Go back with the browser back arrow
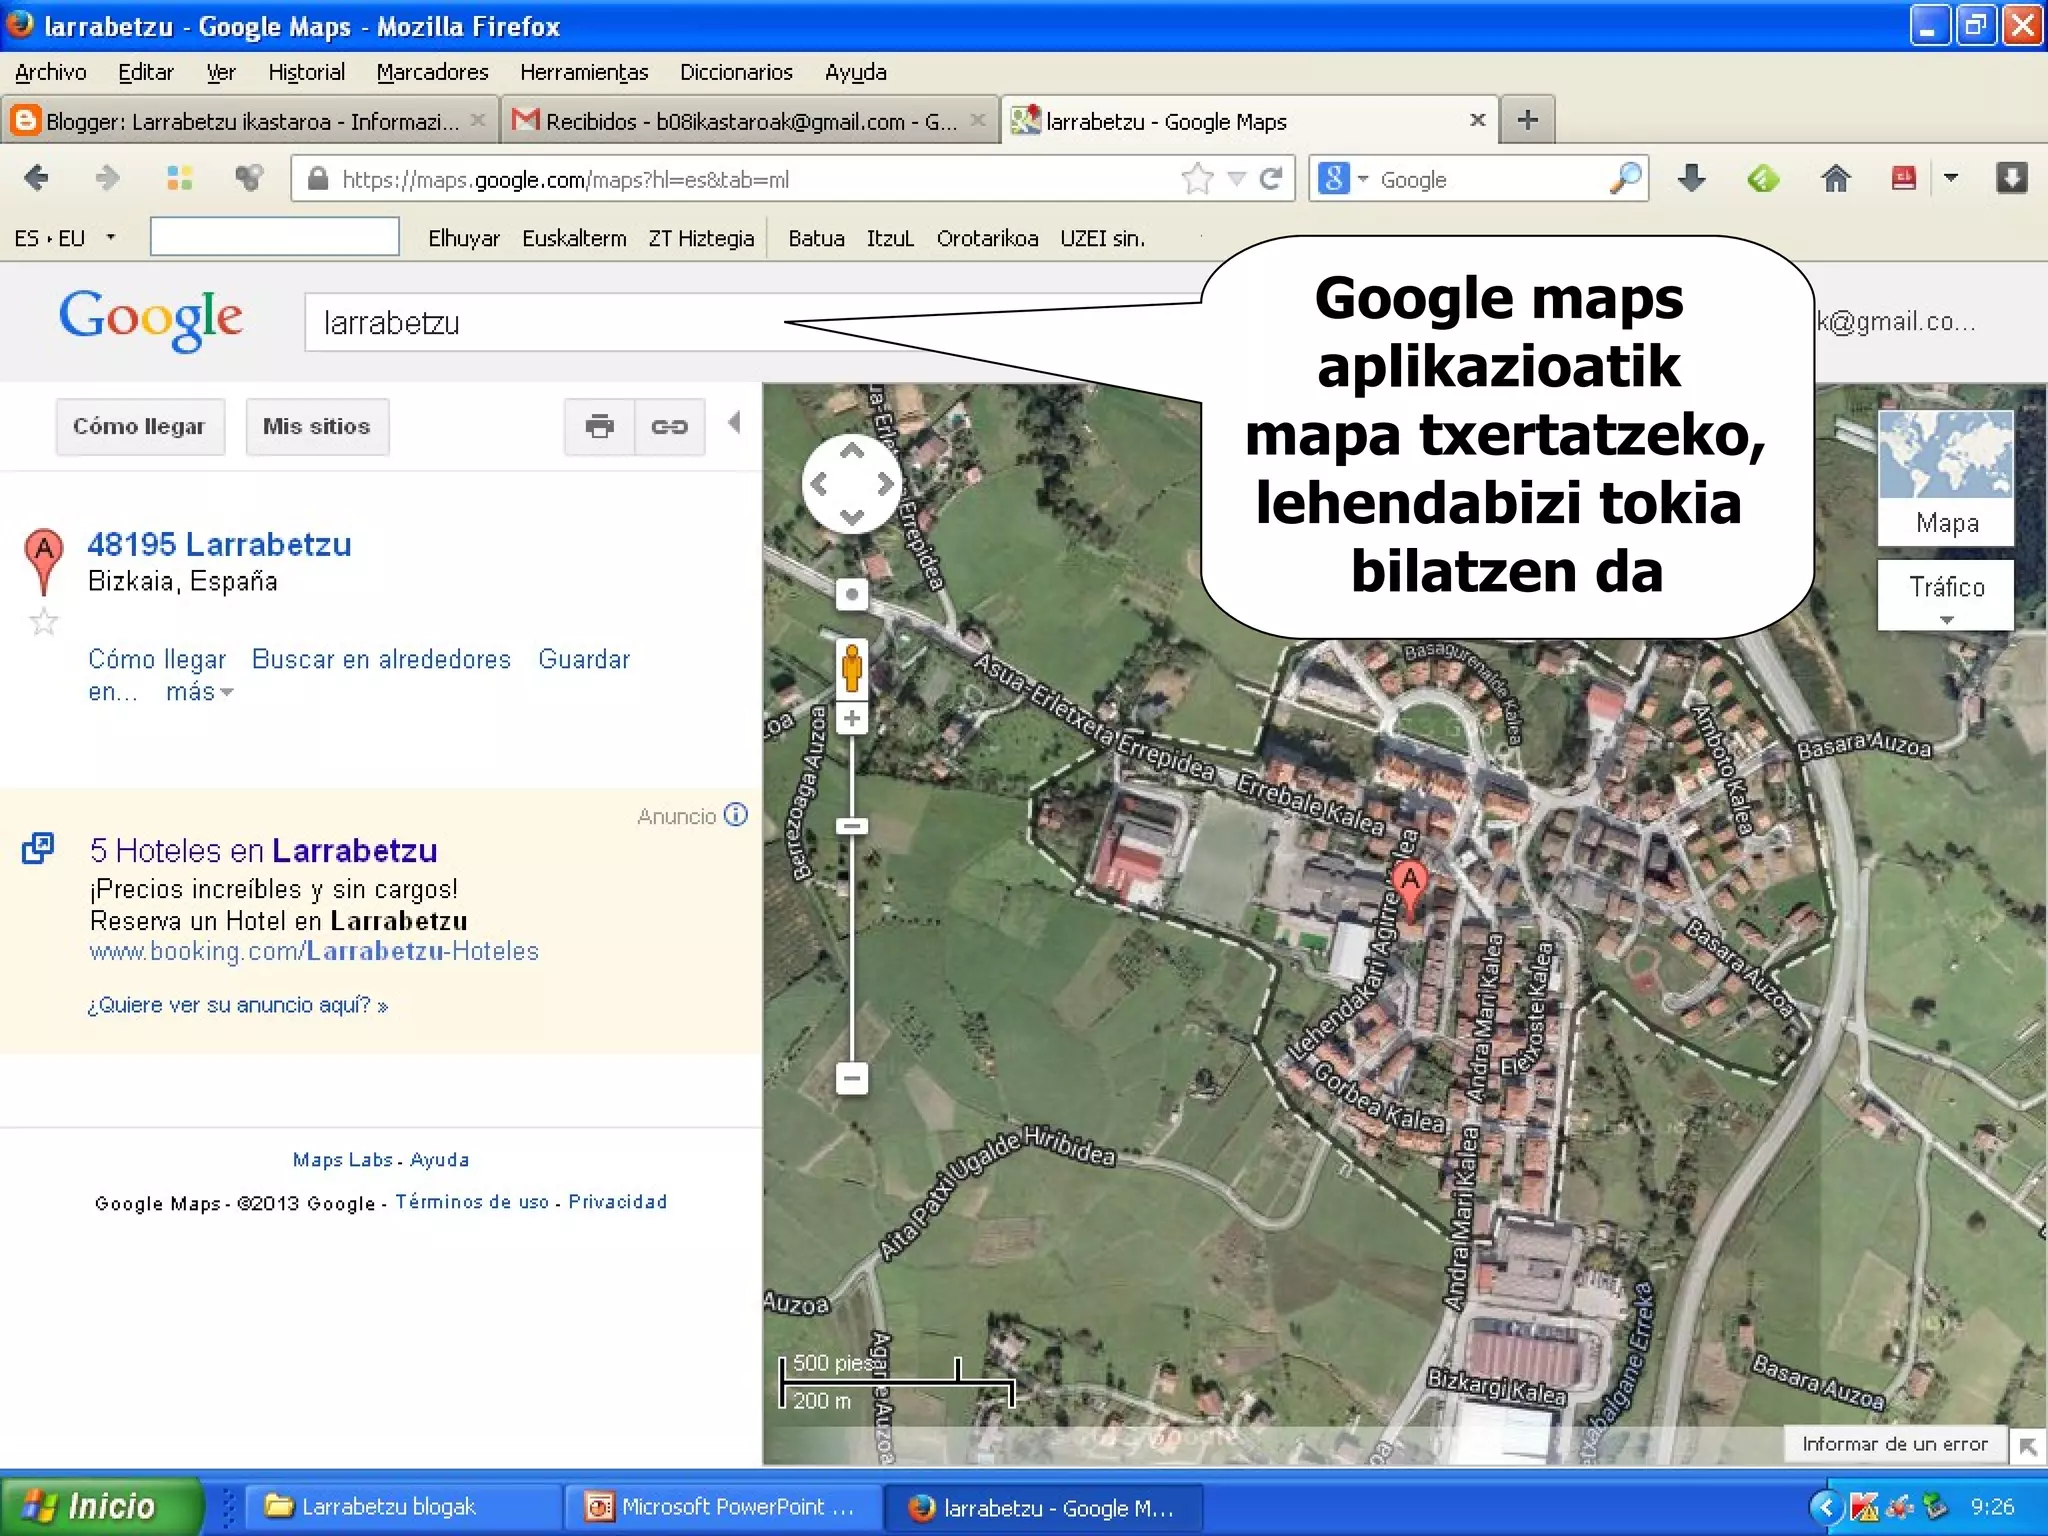 point(36,179)
